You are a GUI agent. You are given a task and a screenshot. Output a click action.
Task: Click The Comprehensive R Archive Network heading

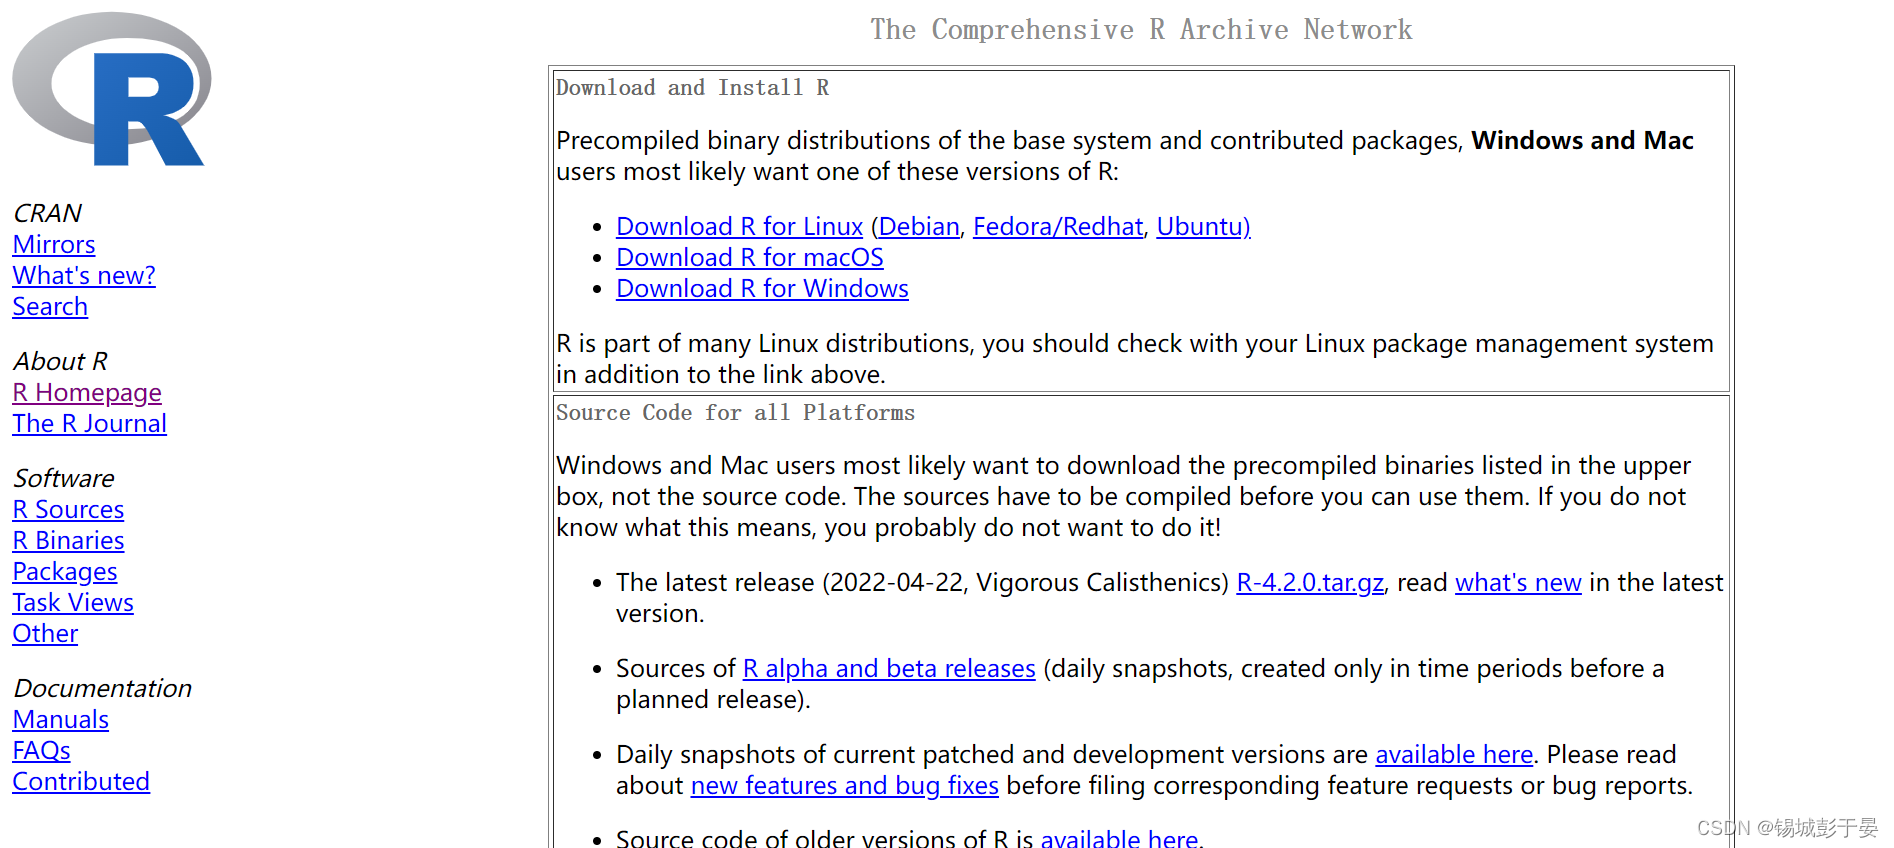click(1141, 30)
